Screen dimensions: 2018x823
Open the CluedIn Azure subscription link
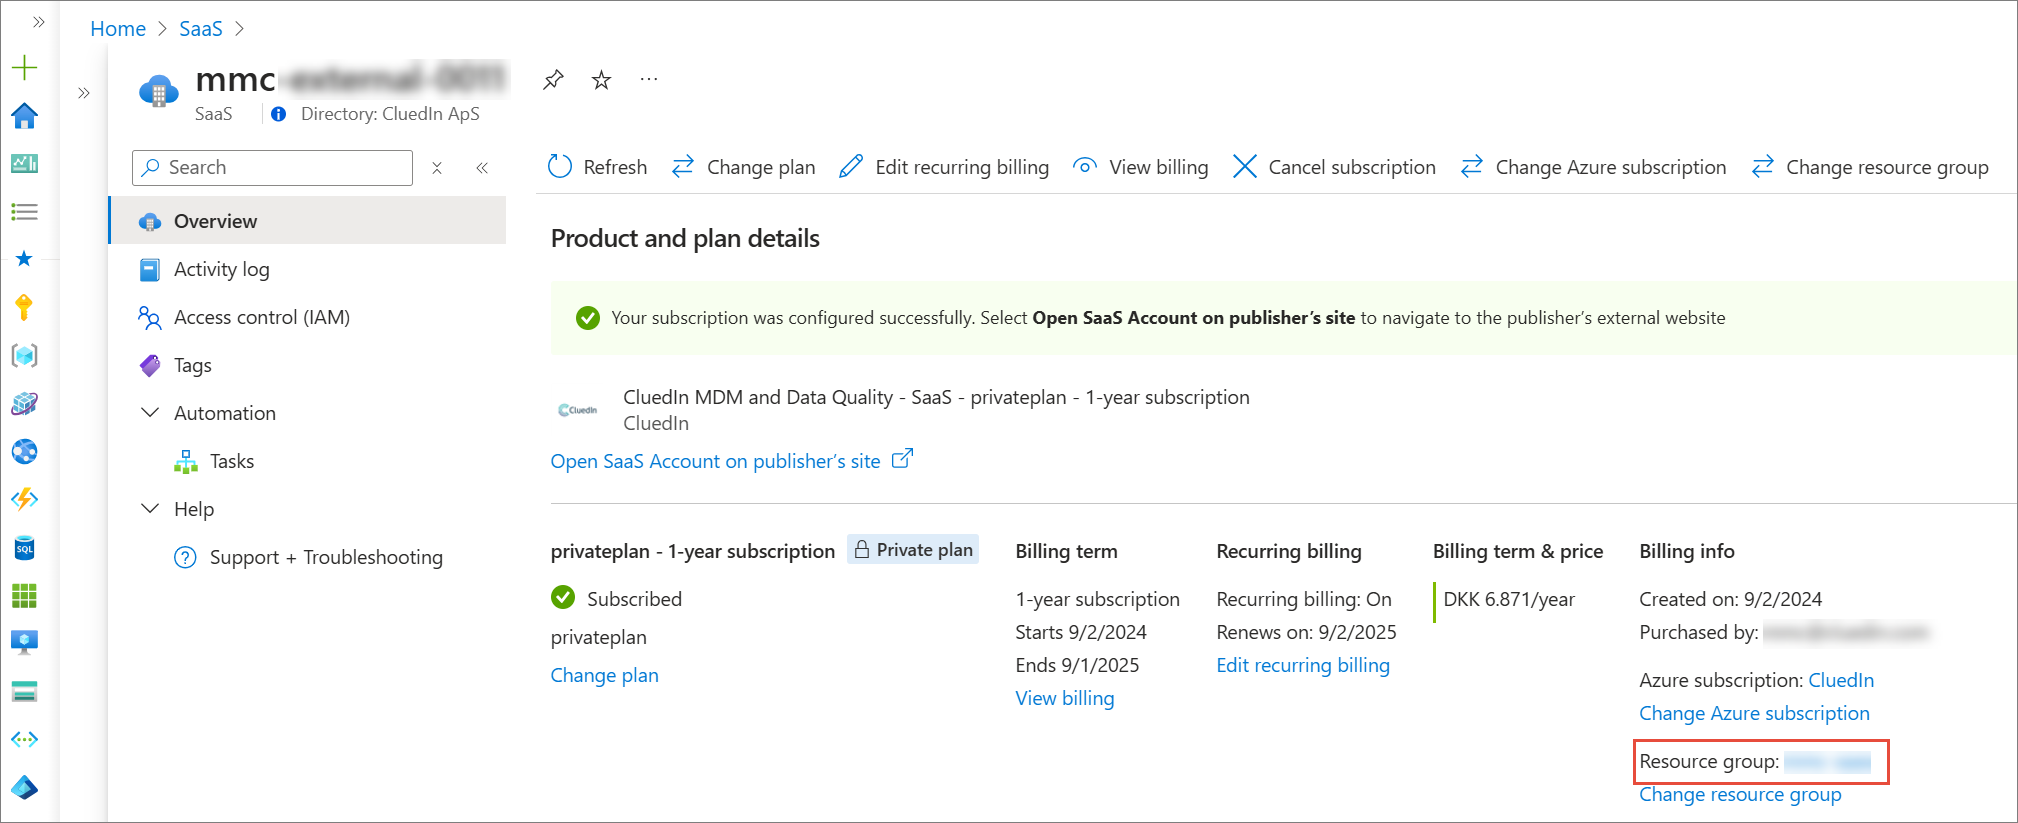pos(1841,680)
